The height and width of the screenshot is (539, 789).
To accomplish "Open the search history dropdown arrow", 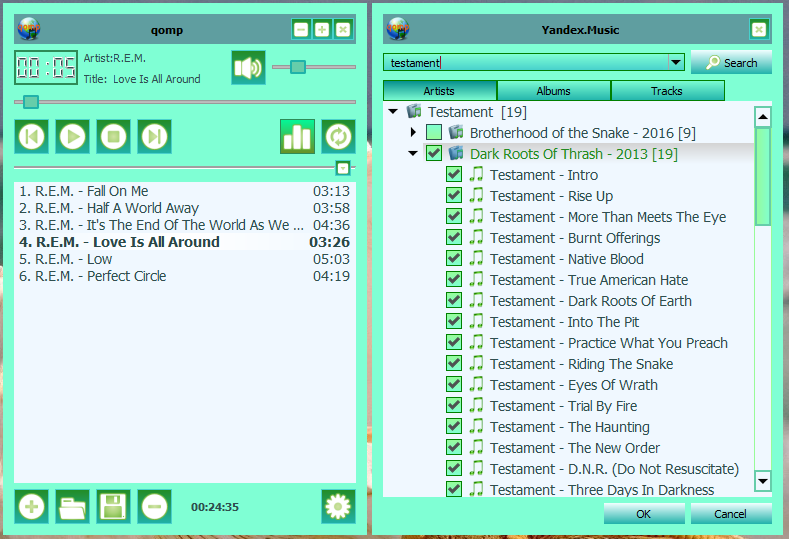I will pyautogui.click(x=676, y=62).
